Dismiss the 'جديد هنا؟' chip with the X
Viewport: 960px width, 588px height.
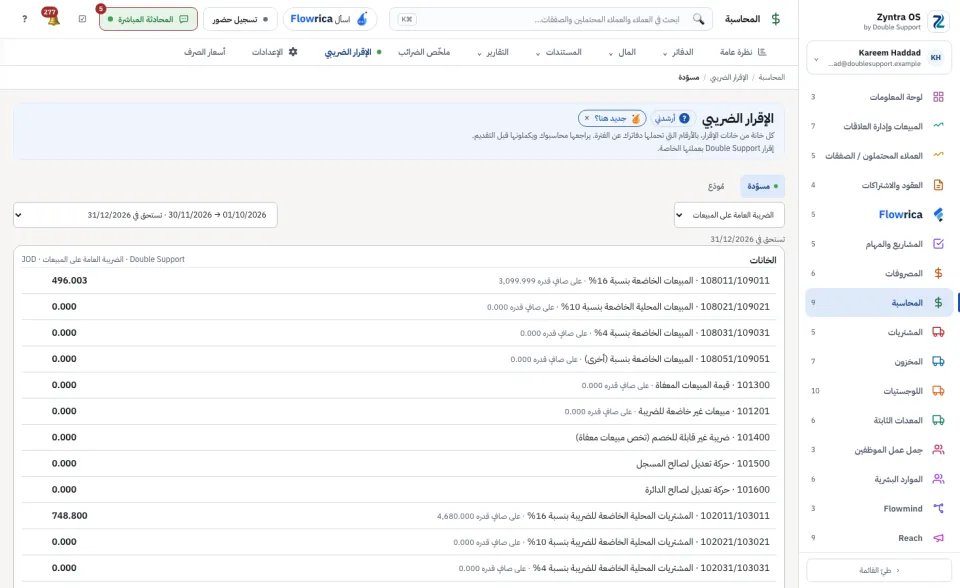(587, 118)
